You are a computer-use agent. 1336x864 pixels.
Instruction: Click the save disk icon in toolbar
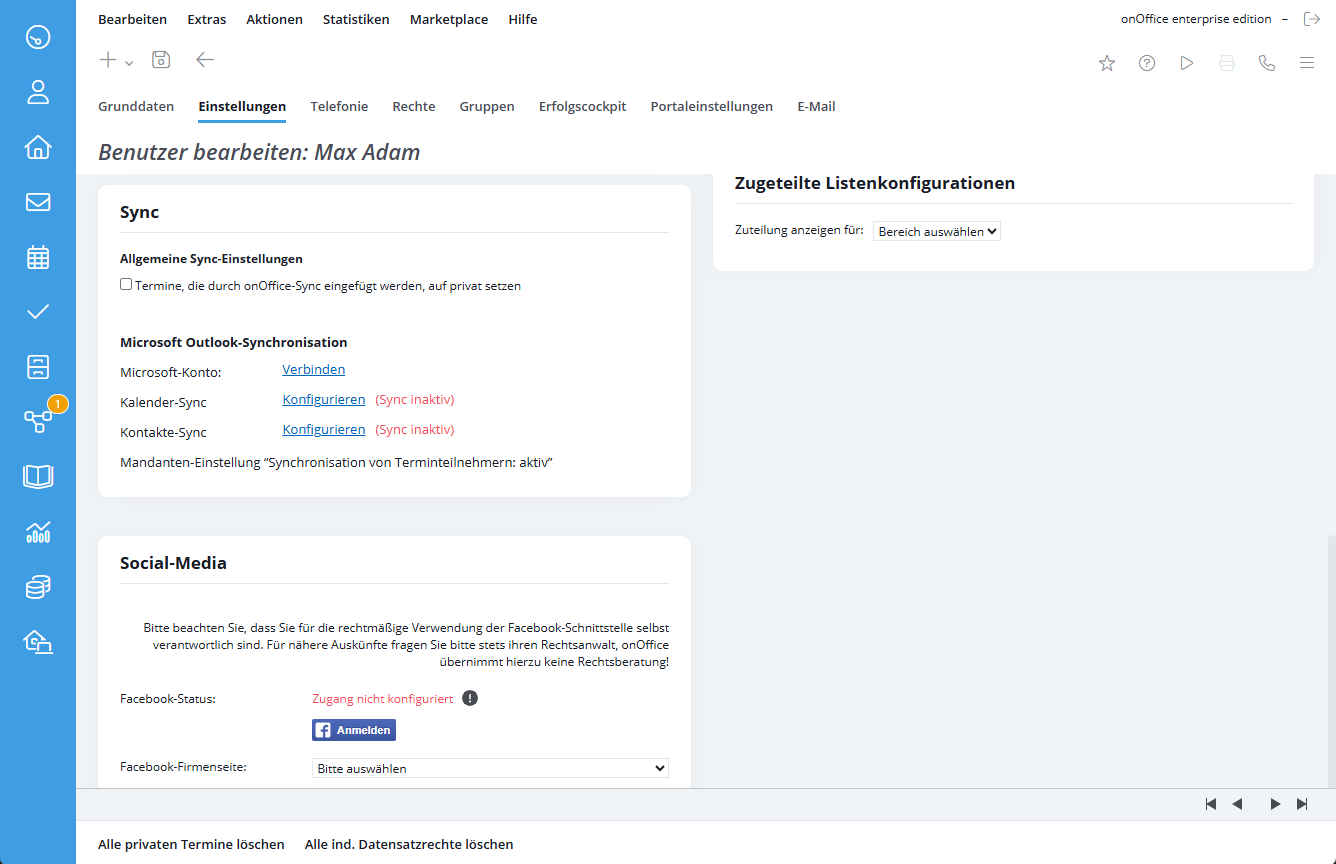coord(161,60)
